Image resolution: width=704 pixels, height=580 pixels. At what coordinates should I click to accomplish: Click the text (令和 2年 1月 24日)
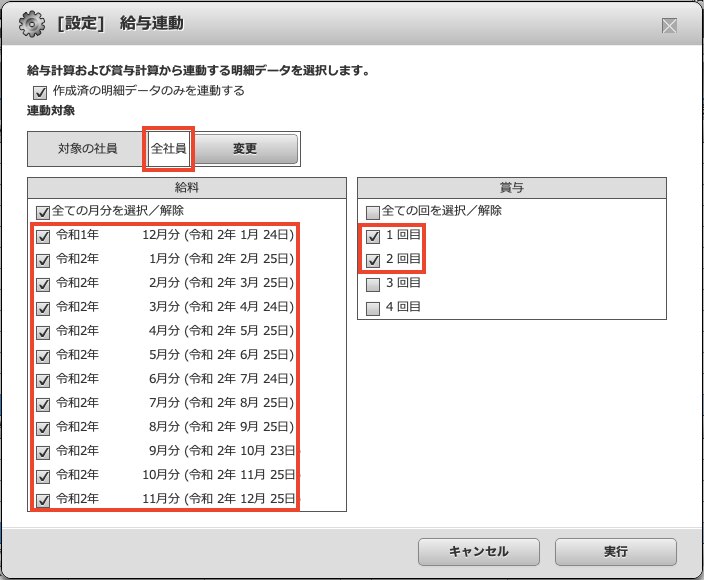coord(239,235)
